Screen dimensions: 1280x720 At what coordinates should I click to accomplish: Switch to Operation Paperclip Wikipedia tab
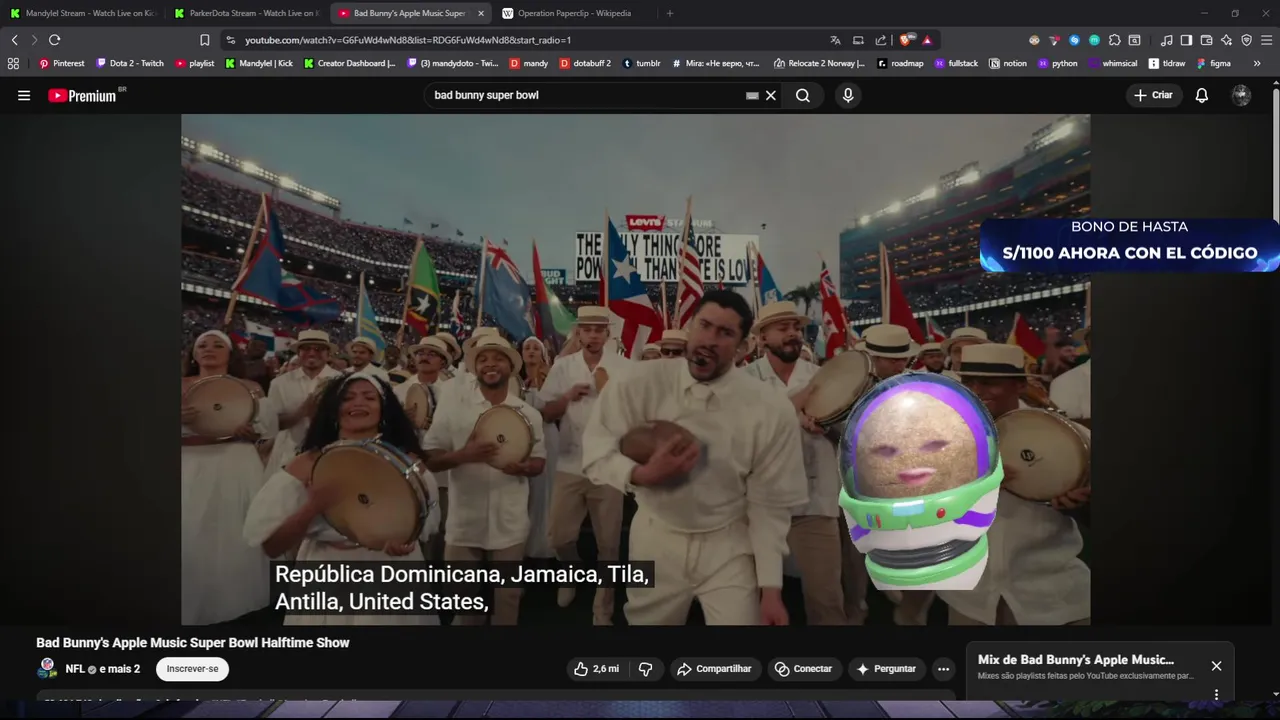(574, 13)
